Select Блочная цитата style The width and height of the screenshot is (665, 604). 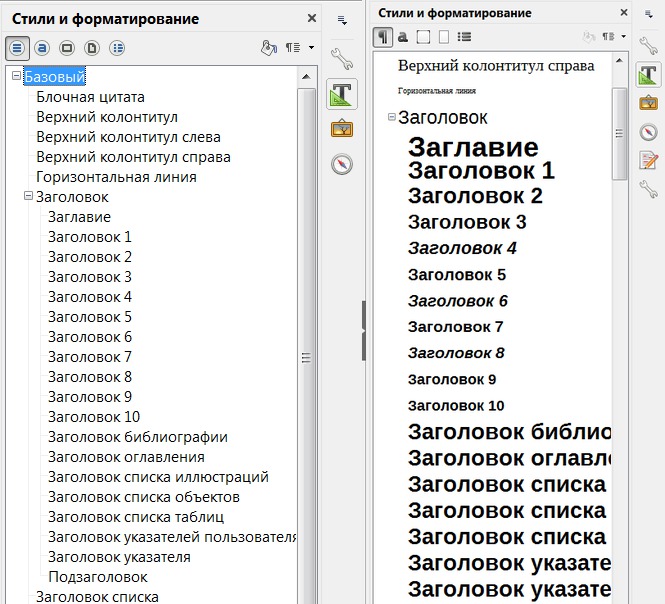pos(90,97)
